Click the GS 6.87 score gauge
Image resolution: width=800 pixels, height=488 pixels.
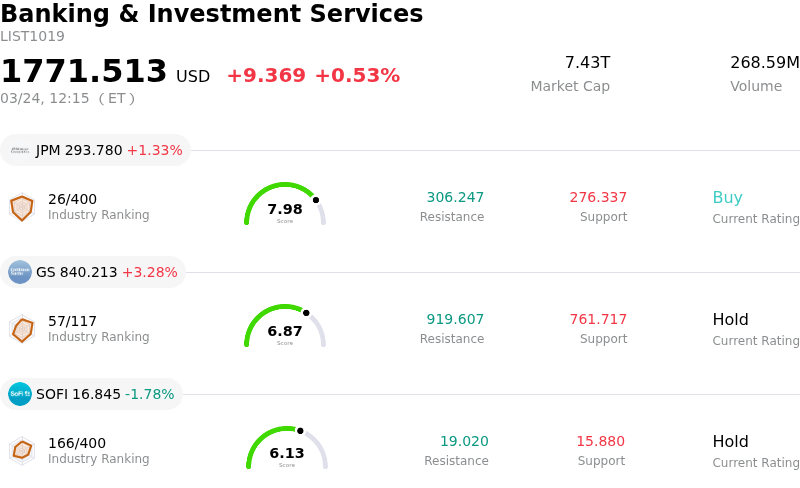[285, 327]
